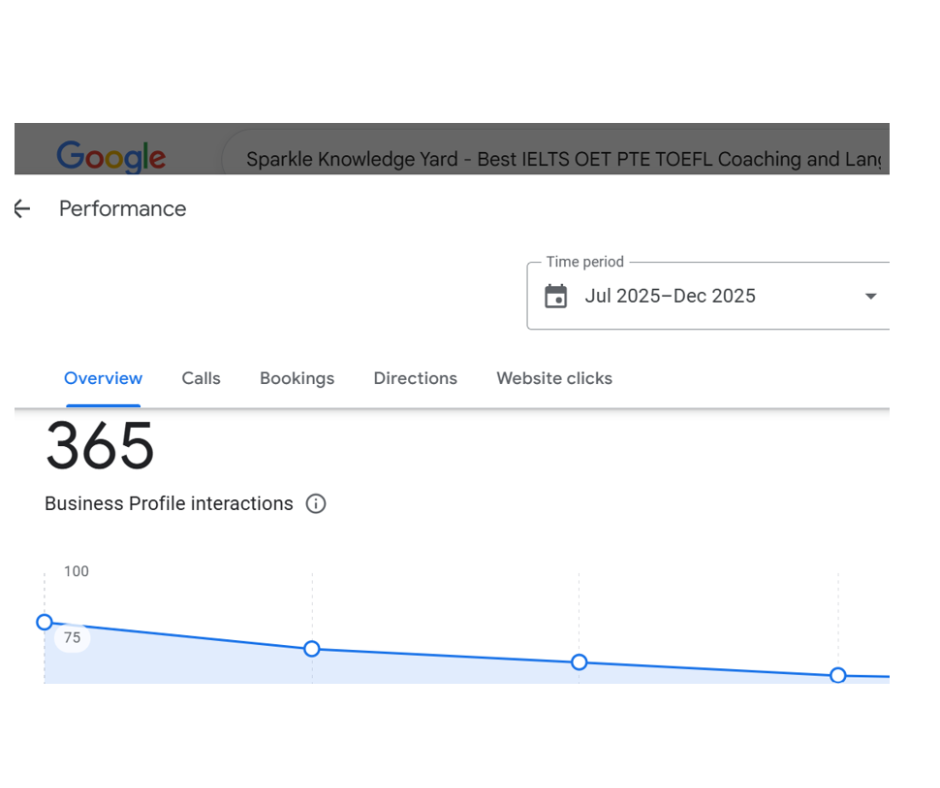Image resolution: width=940 pixels, height=788 pixels.
Task: Select the Jul 2025–Dec 2025 date range
Action: point(670,296)
